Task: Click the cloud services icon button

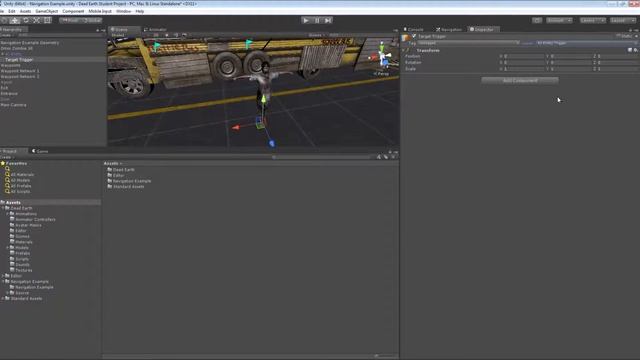Action: pyautogui.click(x=537, y=20)
